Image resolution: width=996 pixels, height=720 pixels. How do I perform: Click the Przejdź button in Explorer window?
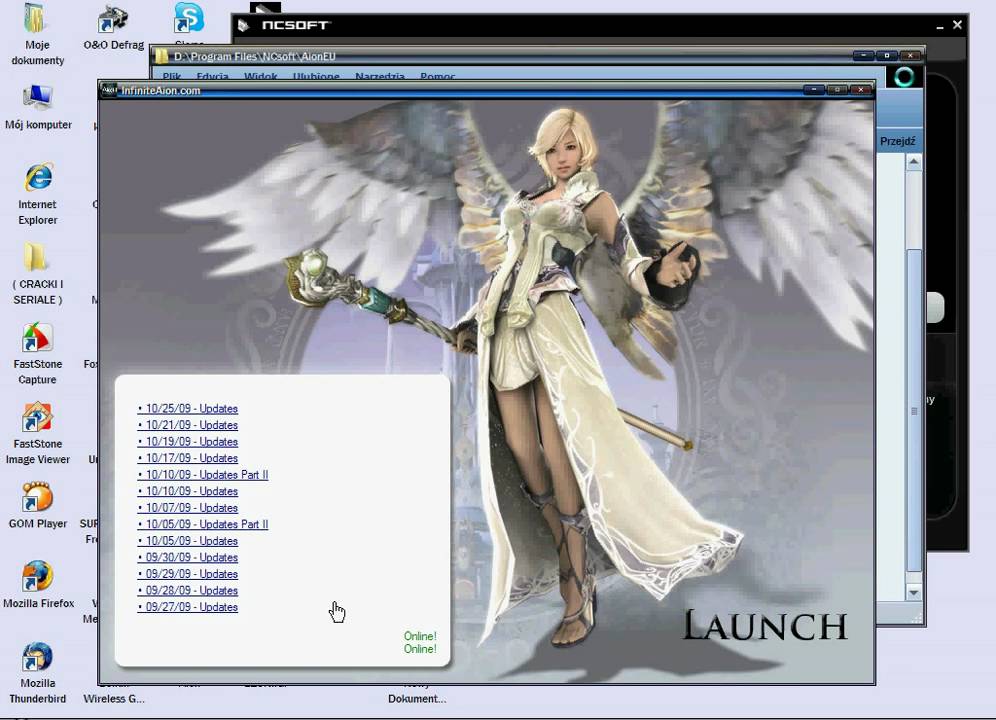898,141
